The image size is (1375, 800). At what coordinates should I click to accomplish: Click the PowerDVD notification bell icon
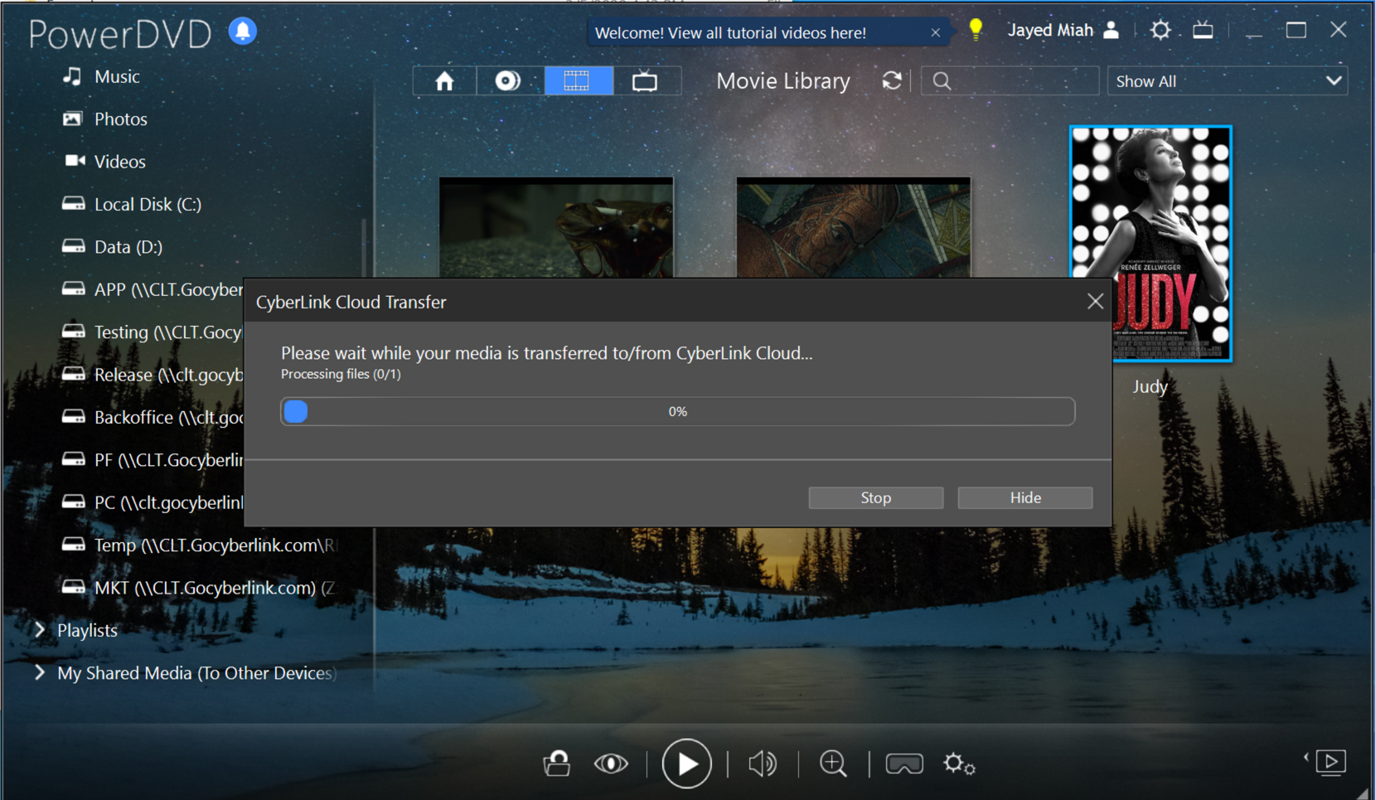(x=243, y=31)
